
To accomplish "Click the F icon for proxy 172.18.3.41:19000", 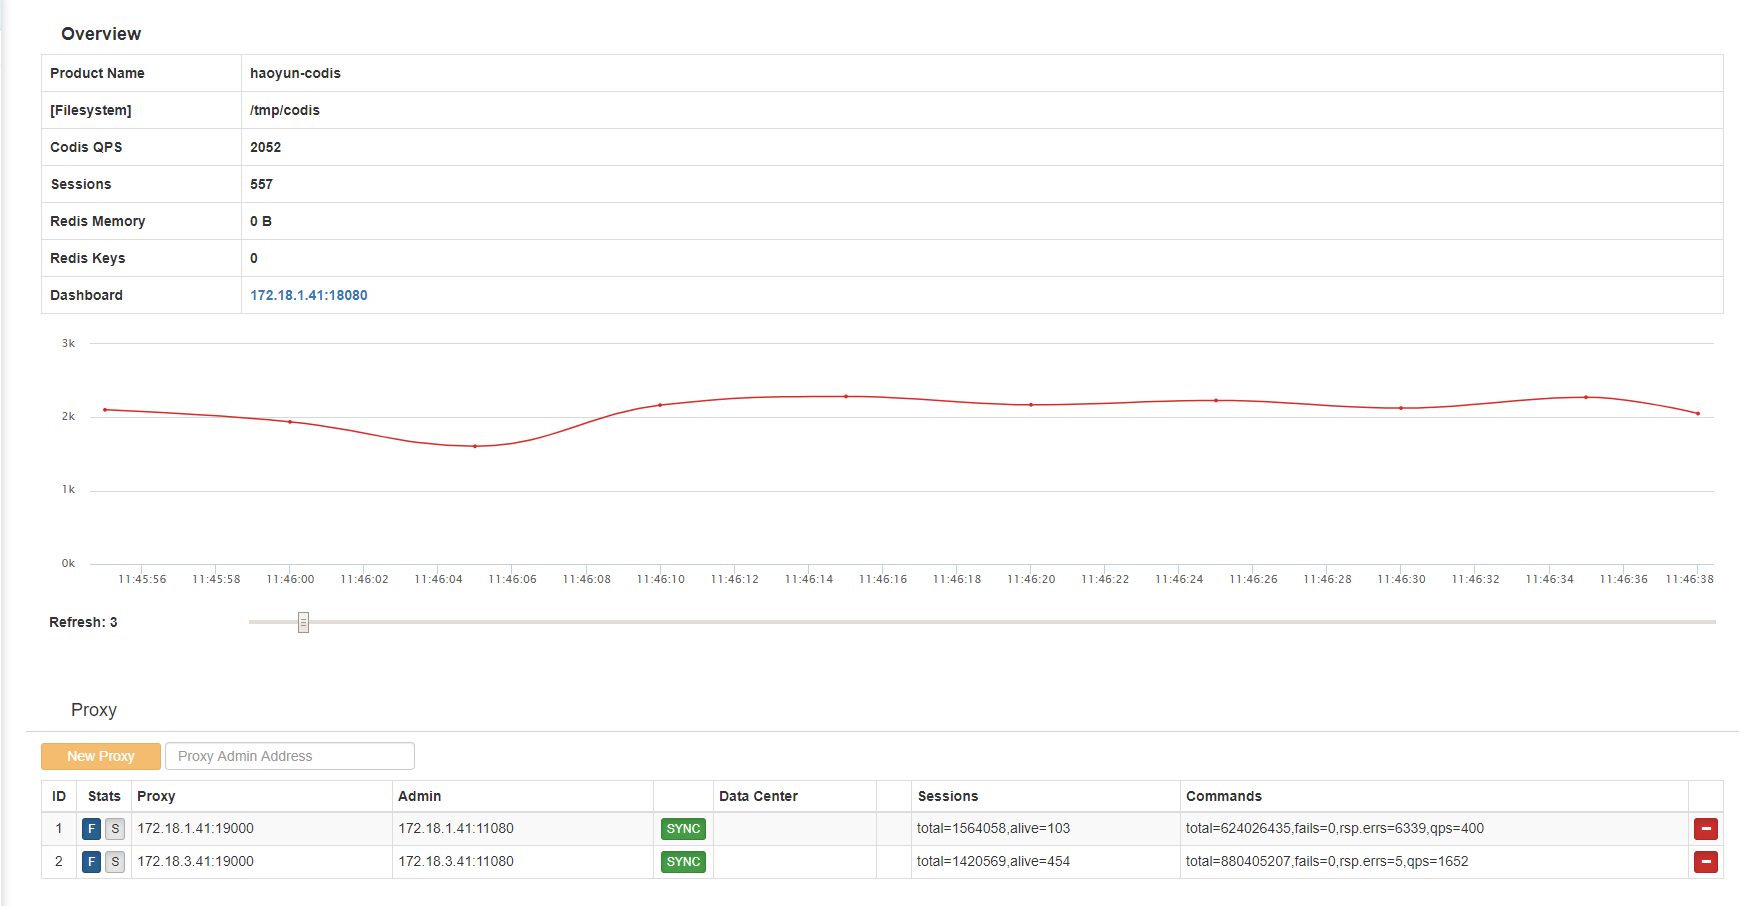I will (x=91, y=862).
